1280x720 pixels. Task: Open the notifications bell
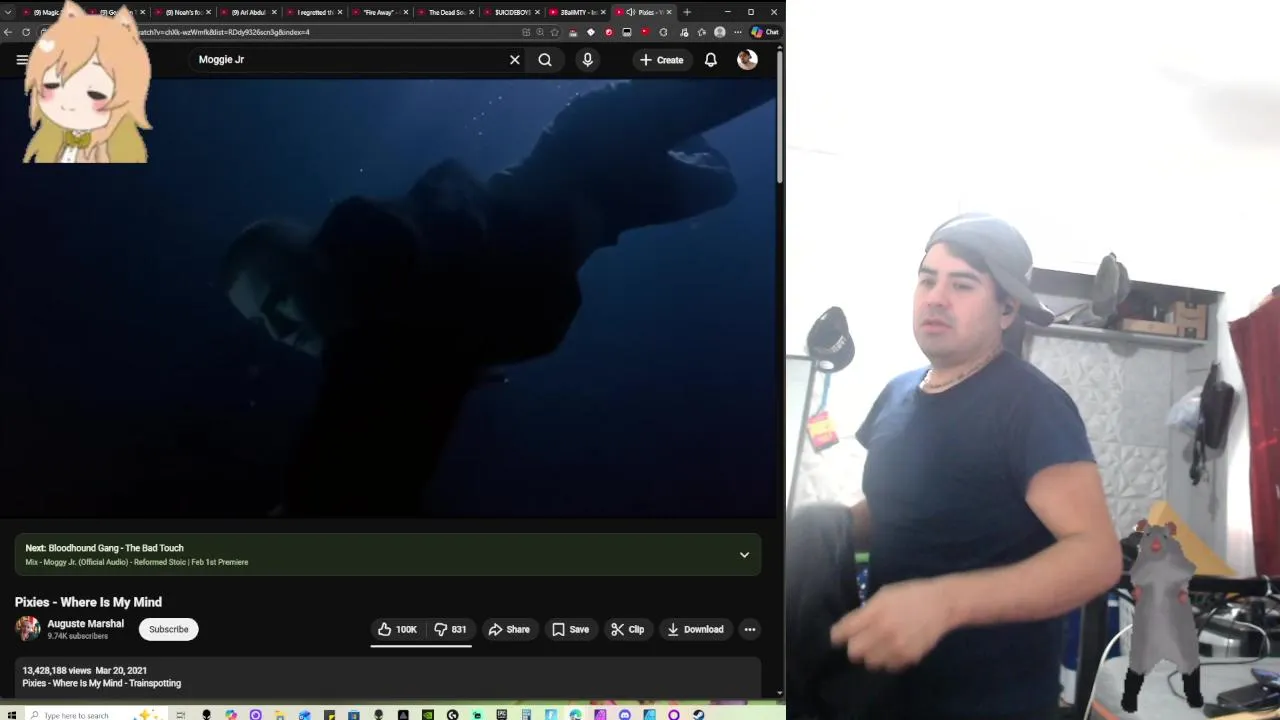[x=711, y=60]
